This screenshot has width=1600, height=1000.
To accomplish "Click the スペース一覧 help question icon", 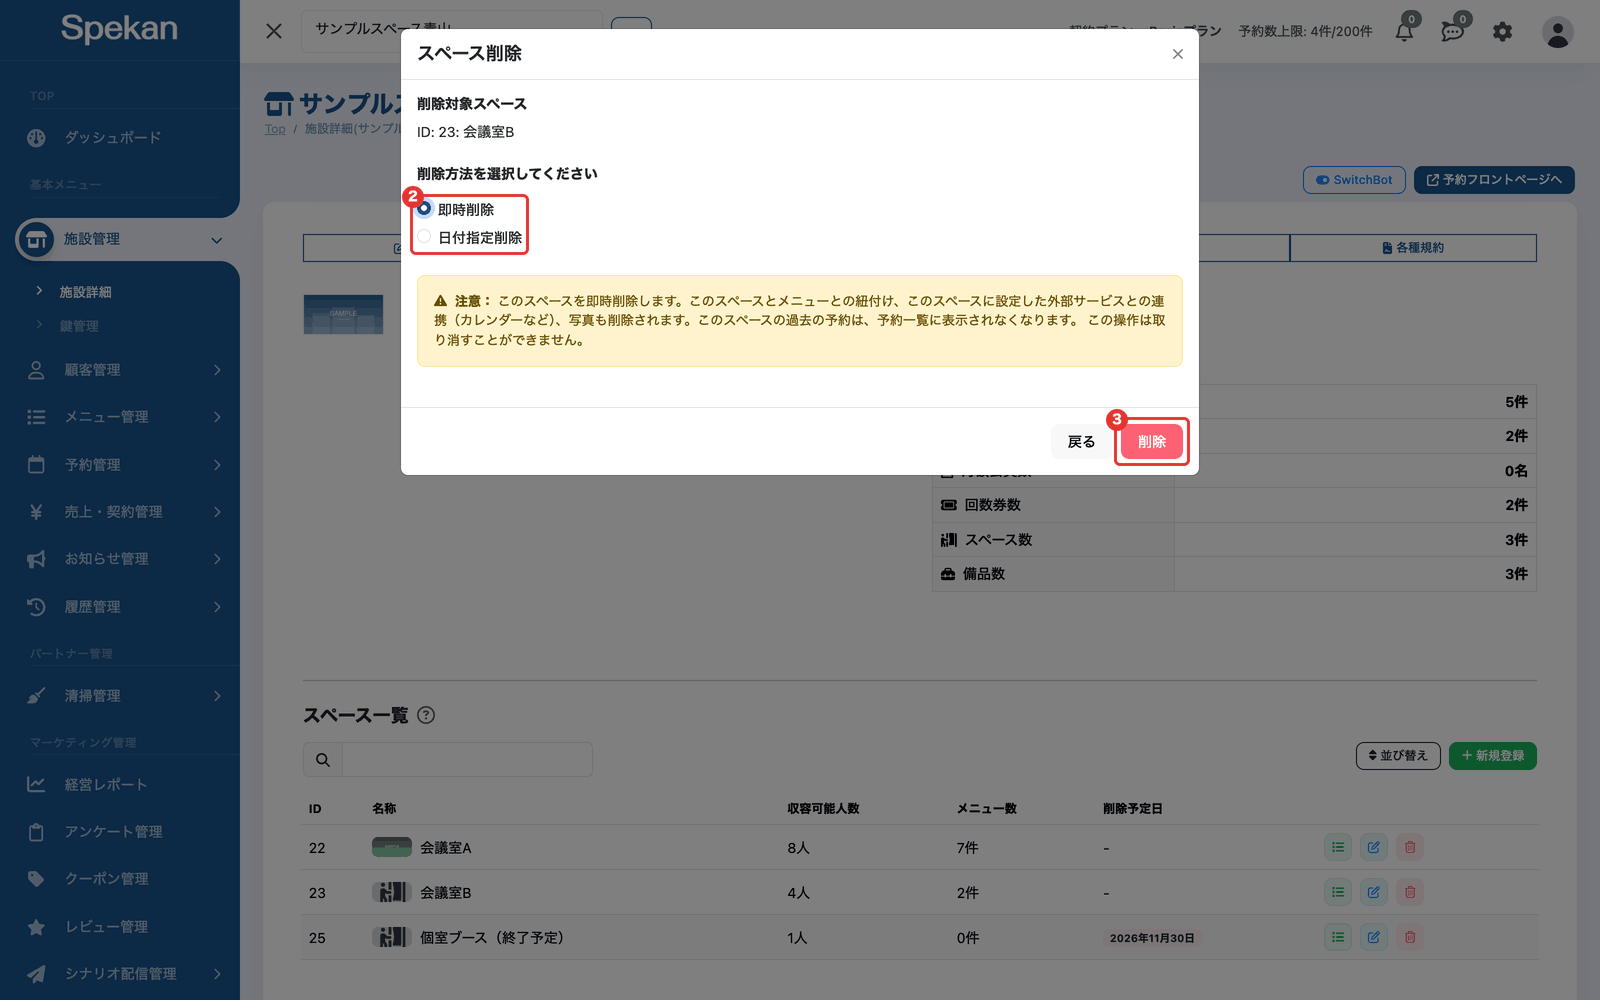I will 426,715.
